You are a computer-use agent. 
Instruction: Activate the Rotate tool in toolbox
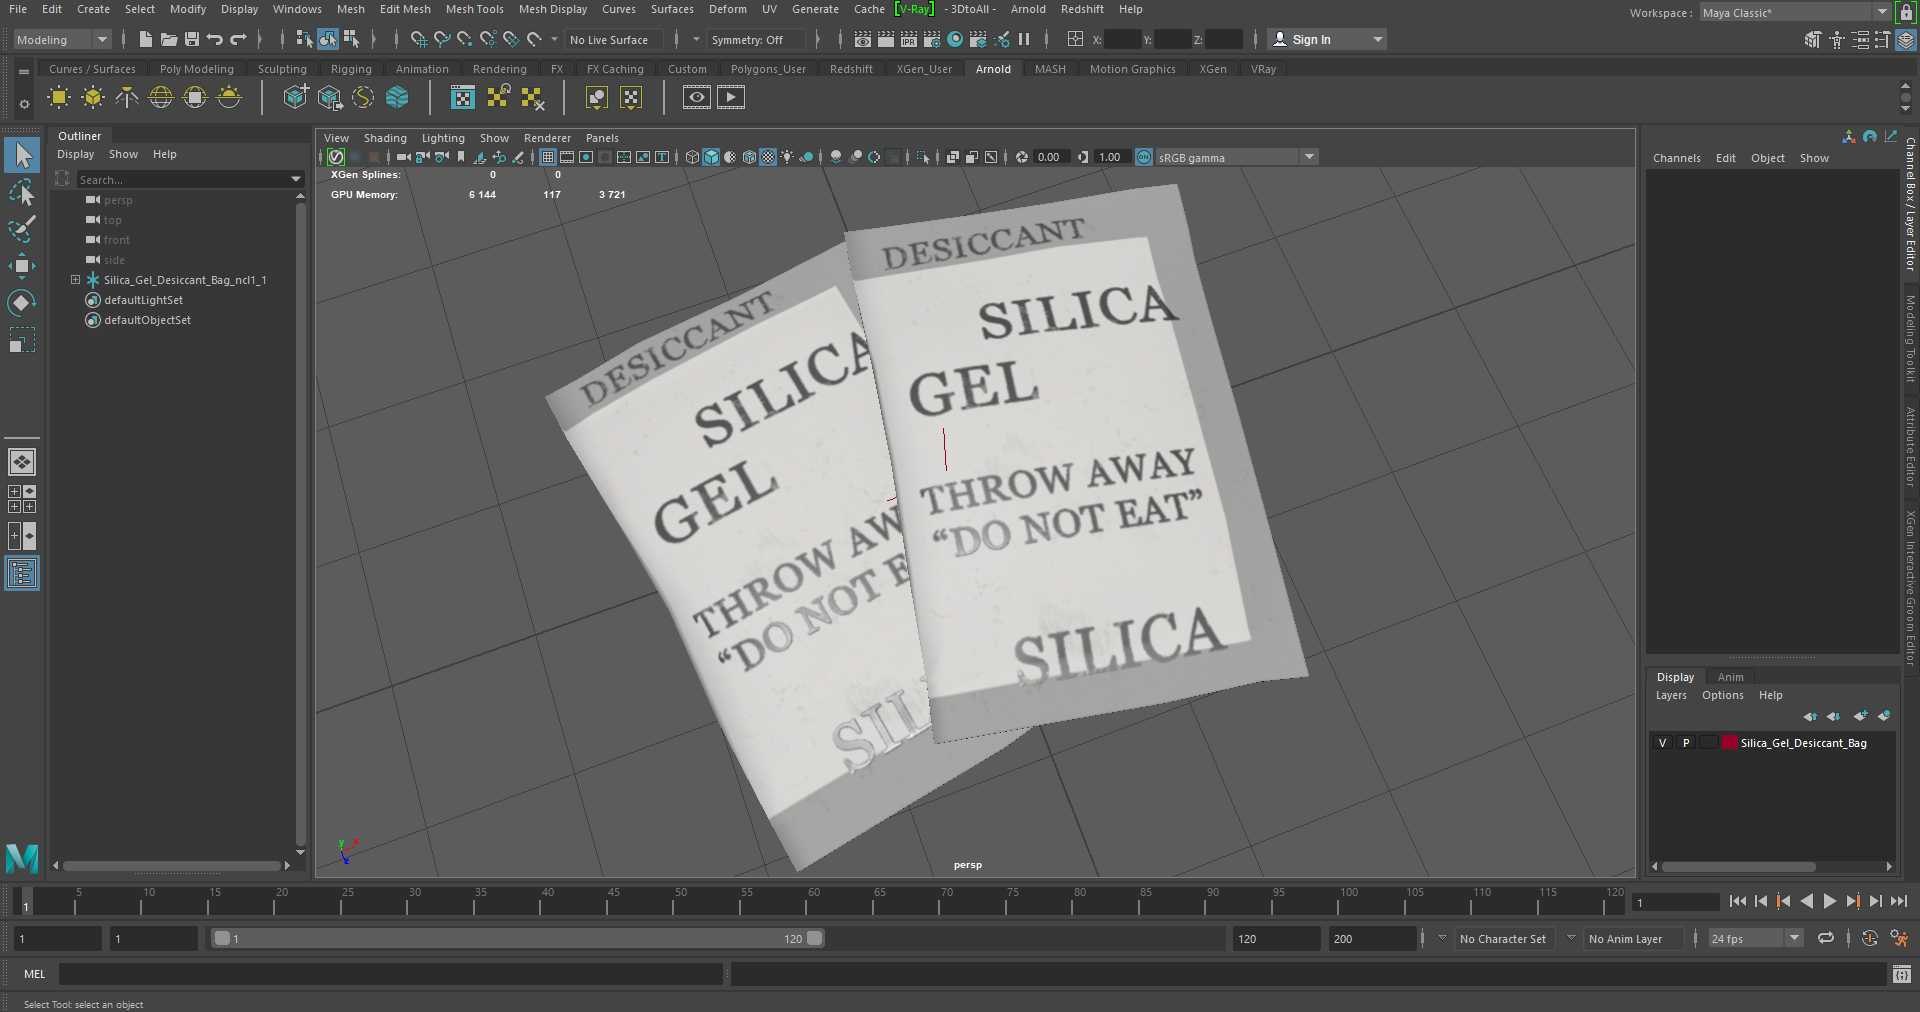tap(22, 302)
